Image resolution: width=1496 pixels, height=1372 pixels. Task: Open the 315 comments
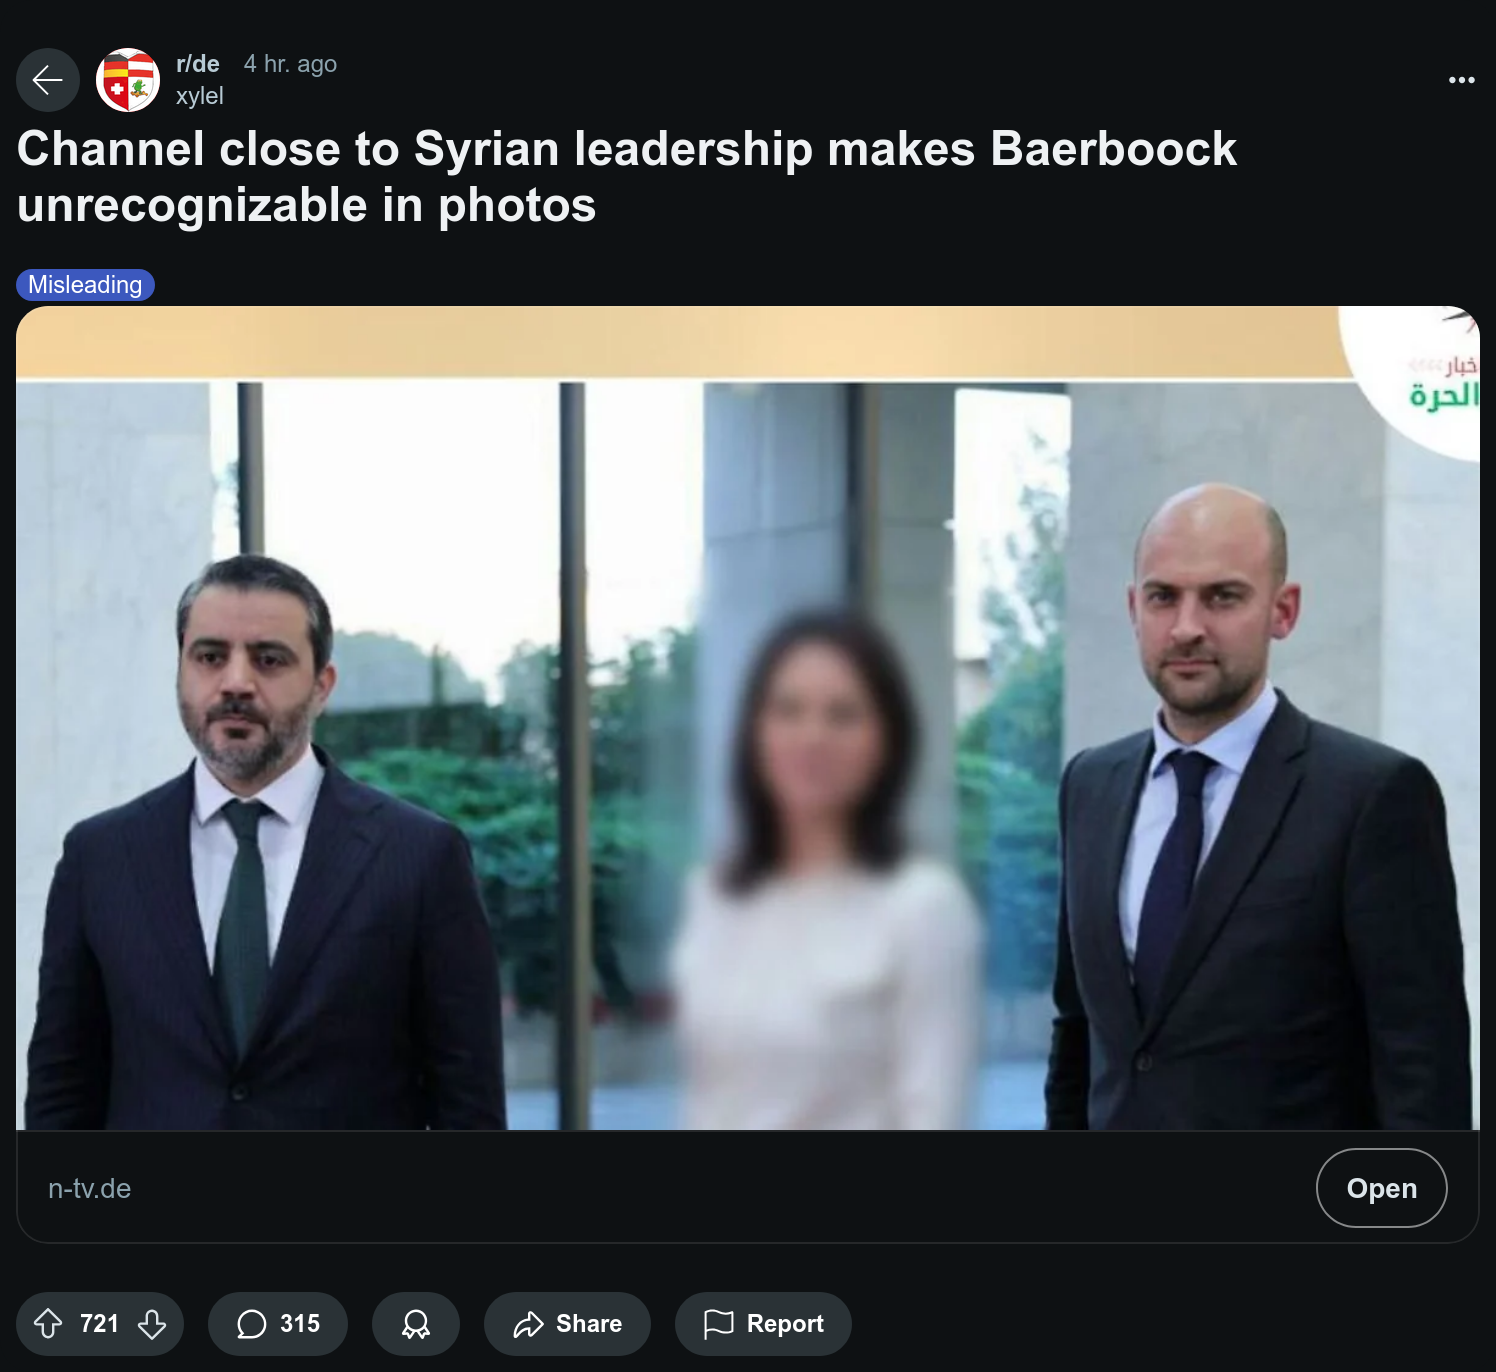[x=278, y=1324]
